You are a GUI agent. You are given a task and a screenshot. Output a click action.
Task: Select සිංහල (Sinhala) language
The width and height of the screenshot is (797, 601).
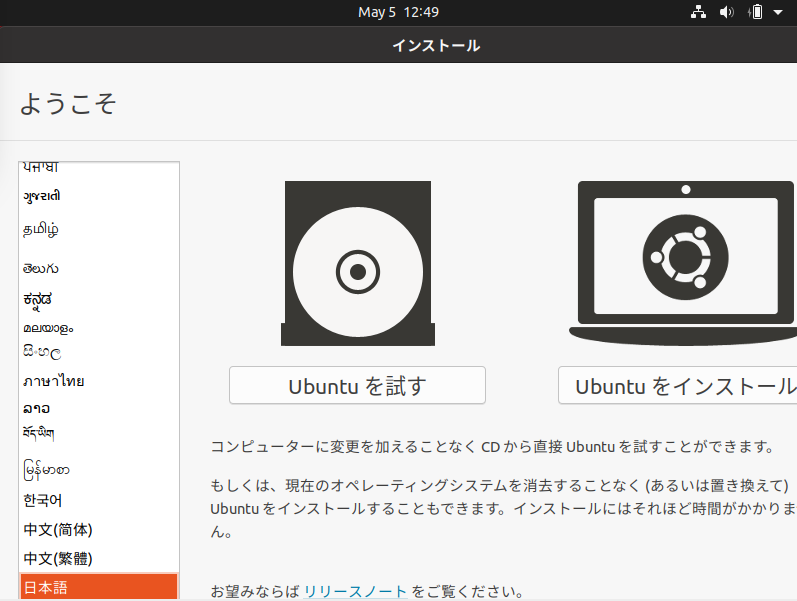[x=99, y=352]
